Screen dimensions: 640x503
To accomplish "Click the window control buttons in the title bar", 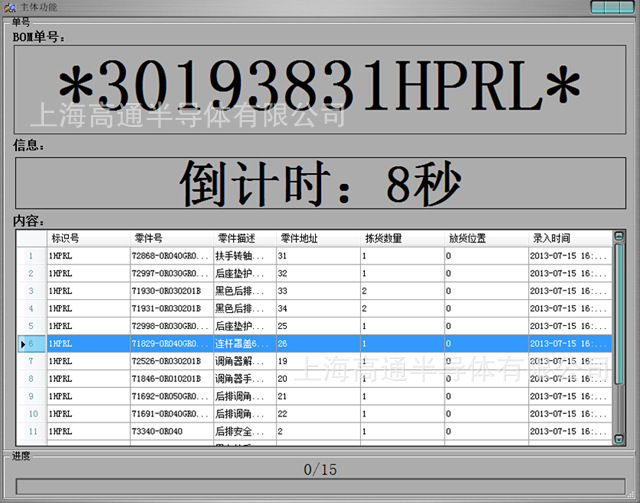I will click(x=611, y=7).
